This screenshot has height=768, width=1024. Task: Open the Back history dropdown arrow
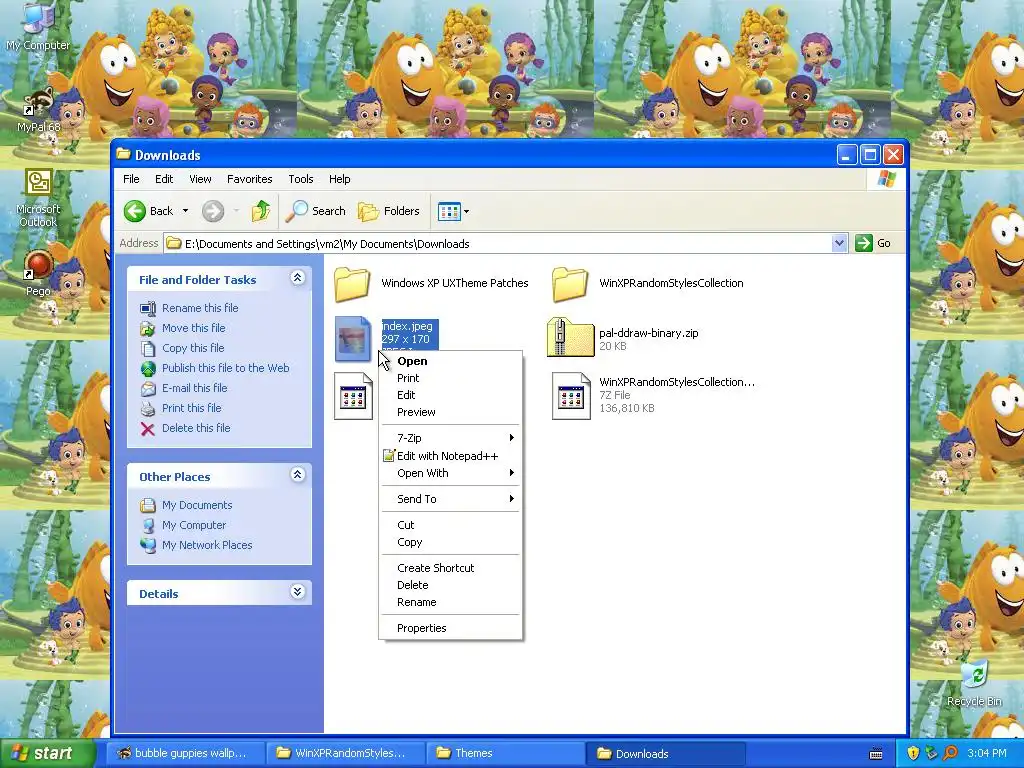point(185,211)
